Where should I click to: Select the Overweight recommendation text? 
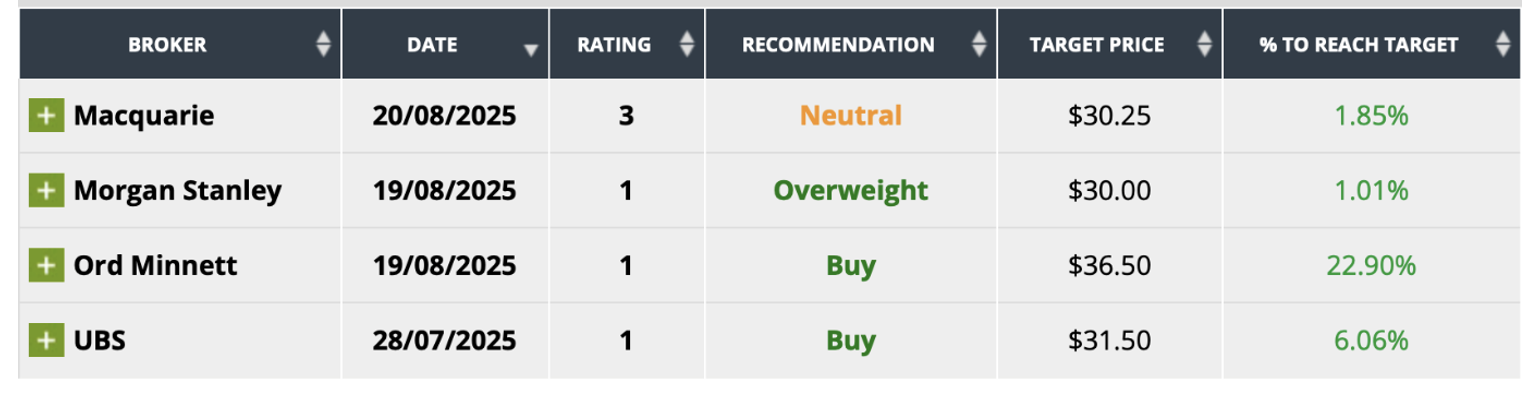[x=851, y=190]
